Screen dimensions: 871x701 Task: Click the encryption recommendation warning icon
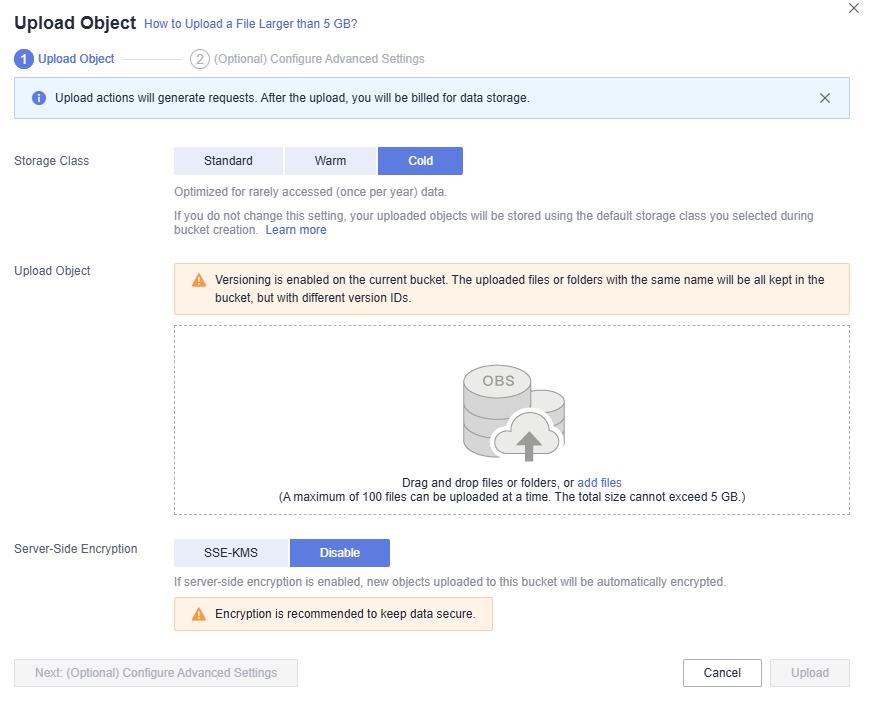(199, 614)
